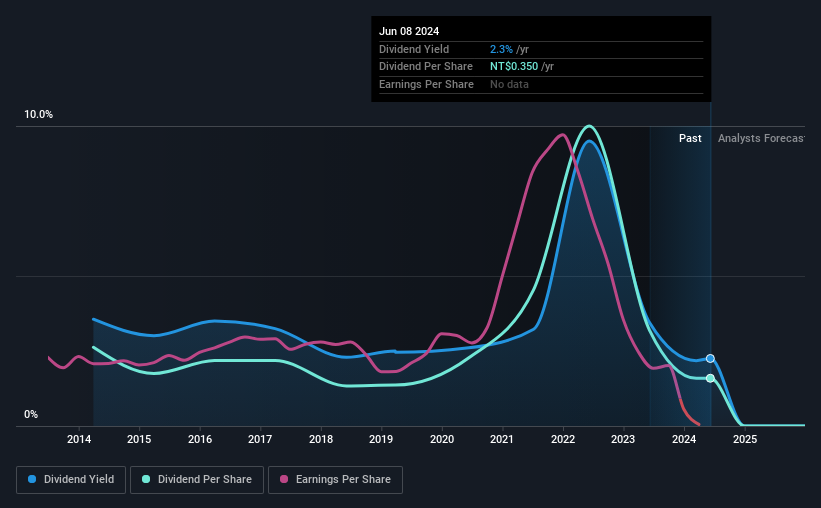This screenshot has width=821, height=508.
Task: Toggle the Earnings Per Share legend button
Action: click(335, 480)
